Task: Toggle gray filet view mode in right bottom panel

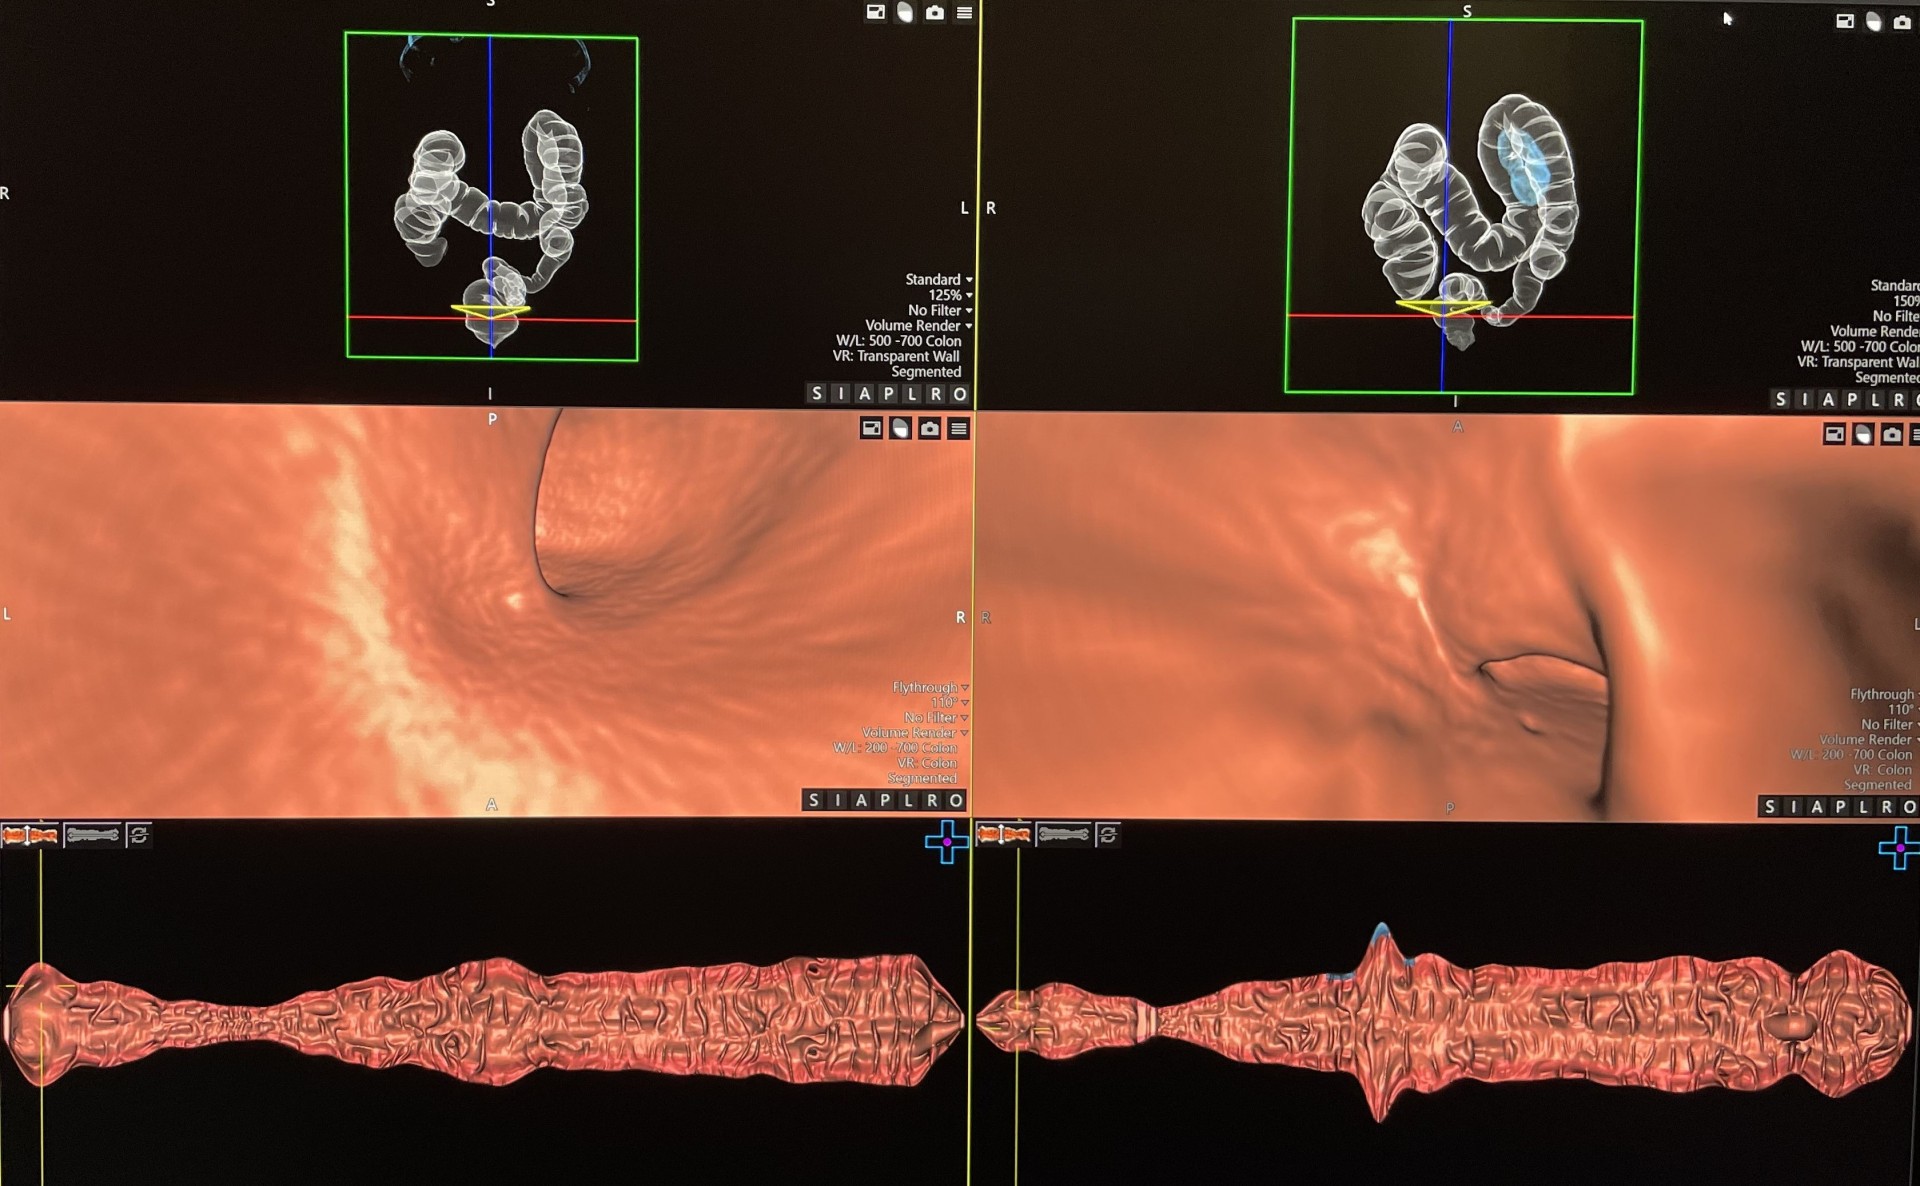Action: coord(1063,834)
